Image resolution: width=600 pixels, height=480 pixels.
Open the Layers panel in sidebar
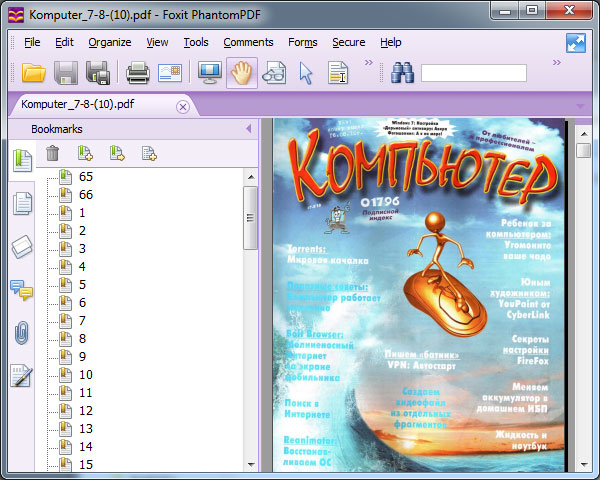tap(21, 248)
